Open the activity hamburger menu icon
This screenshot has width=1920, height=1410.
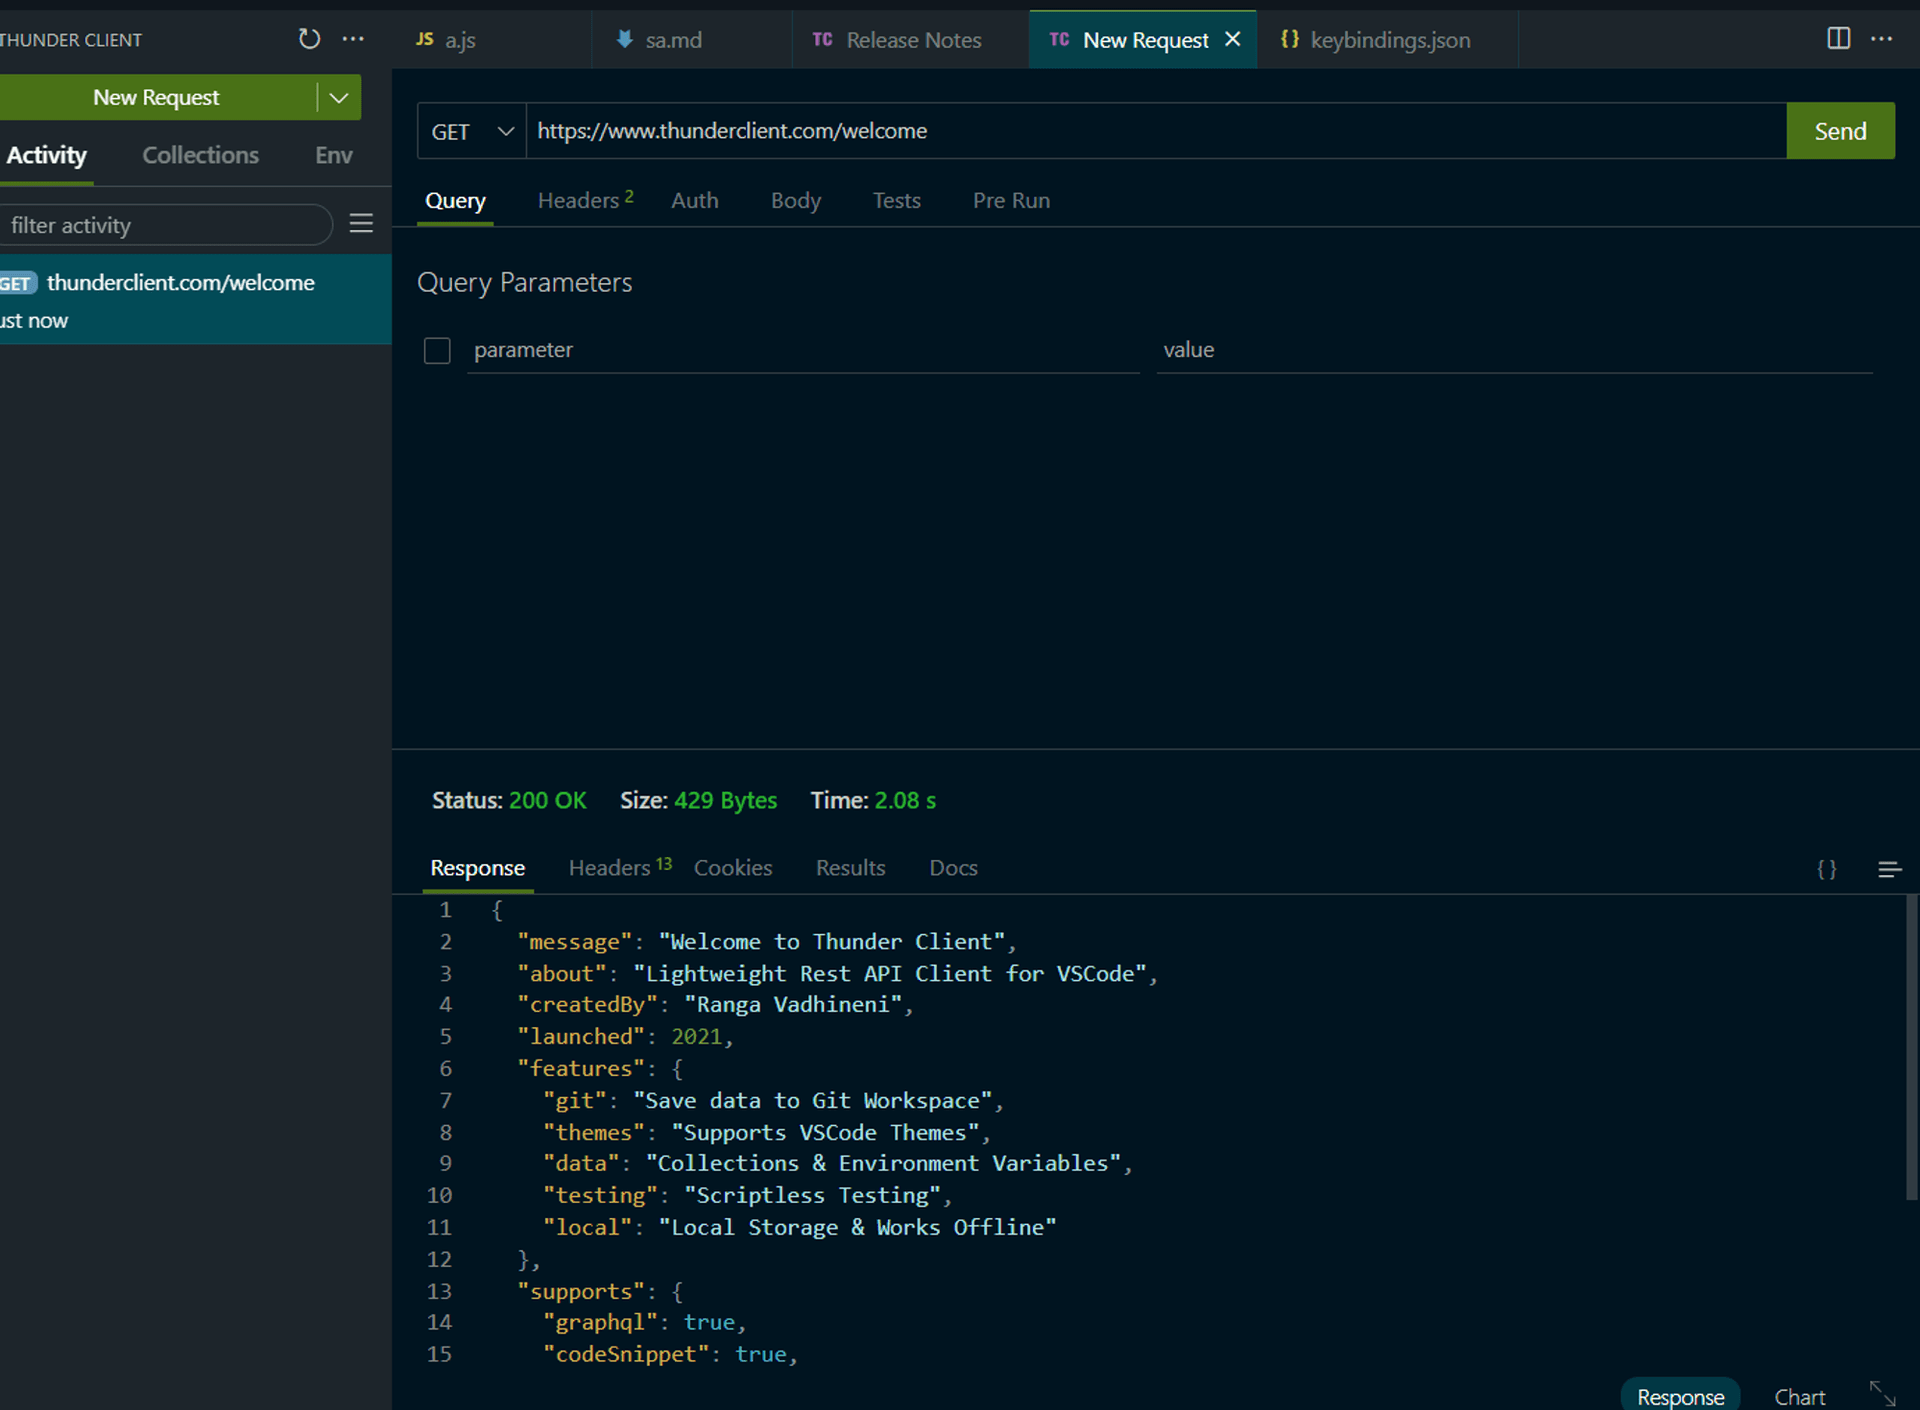361,224
